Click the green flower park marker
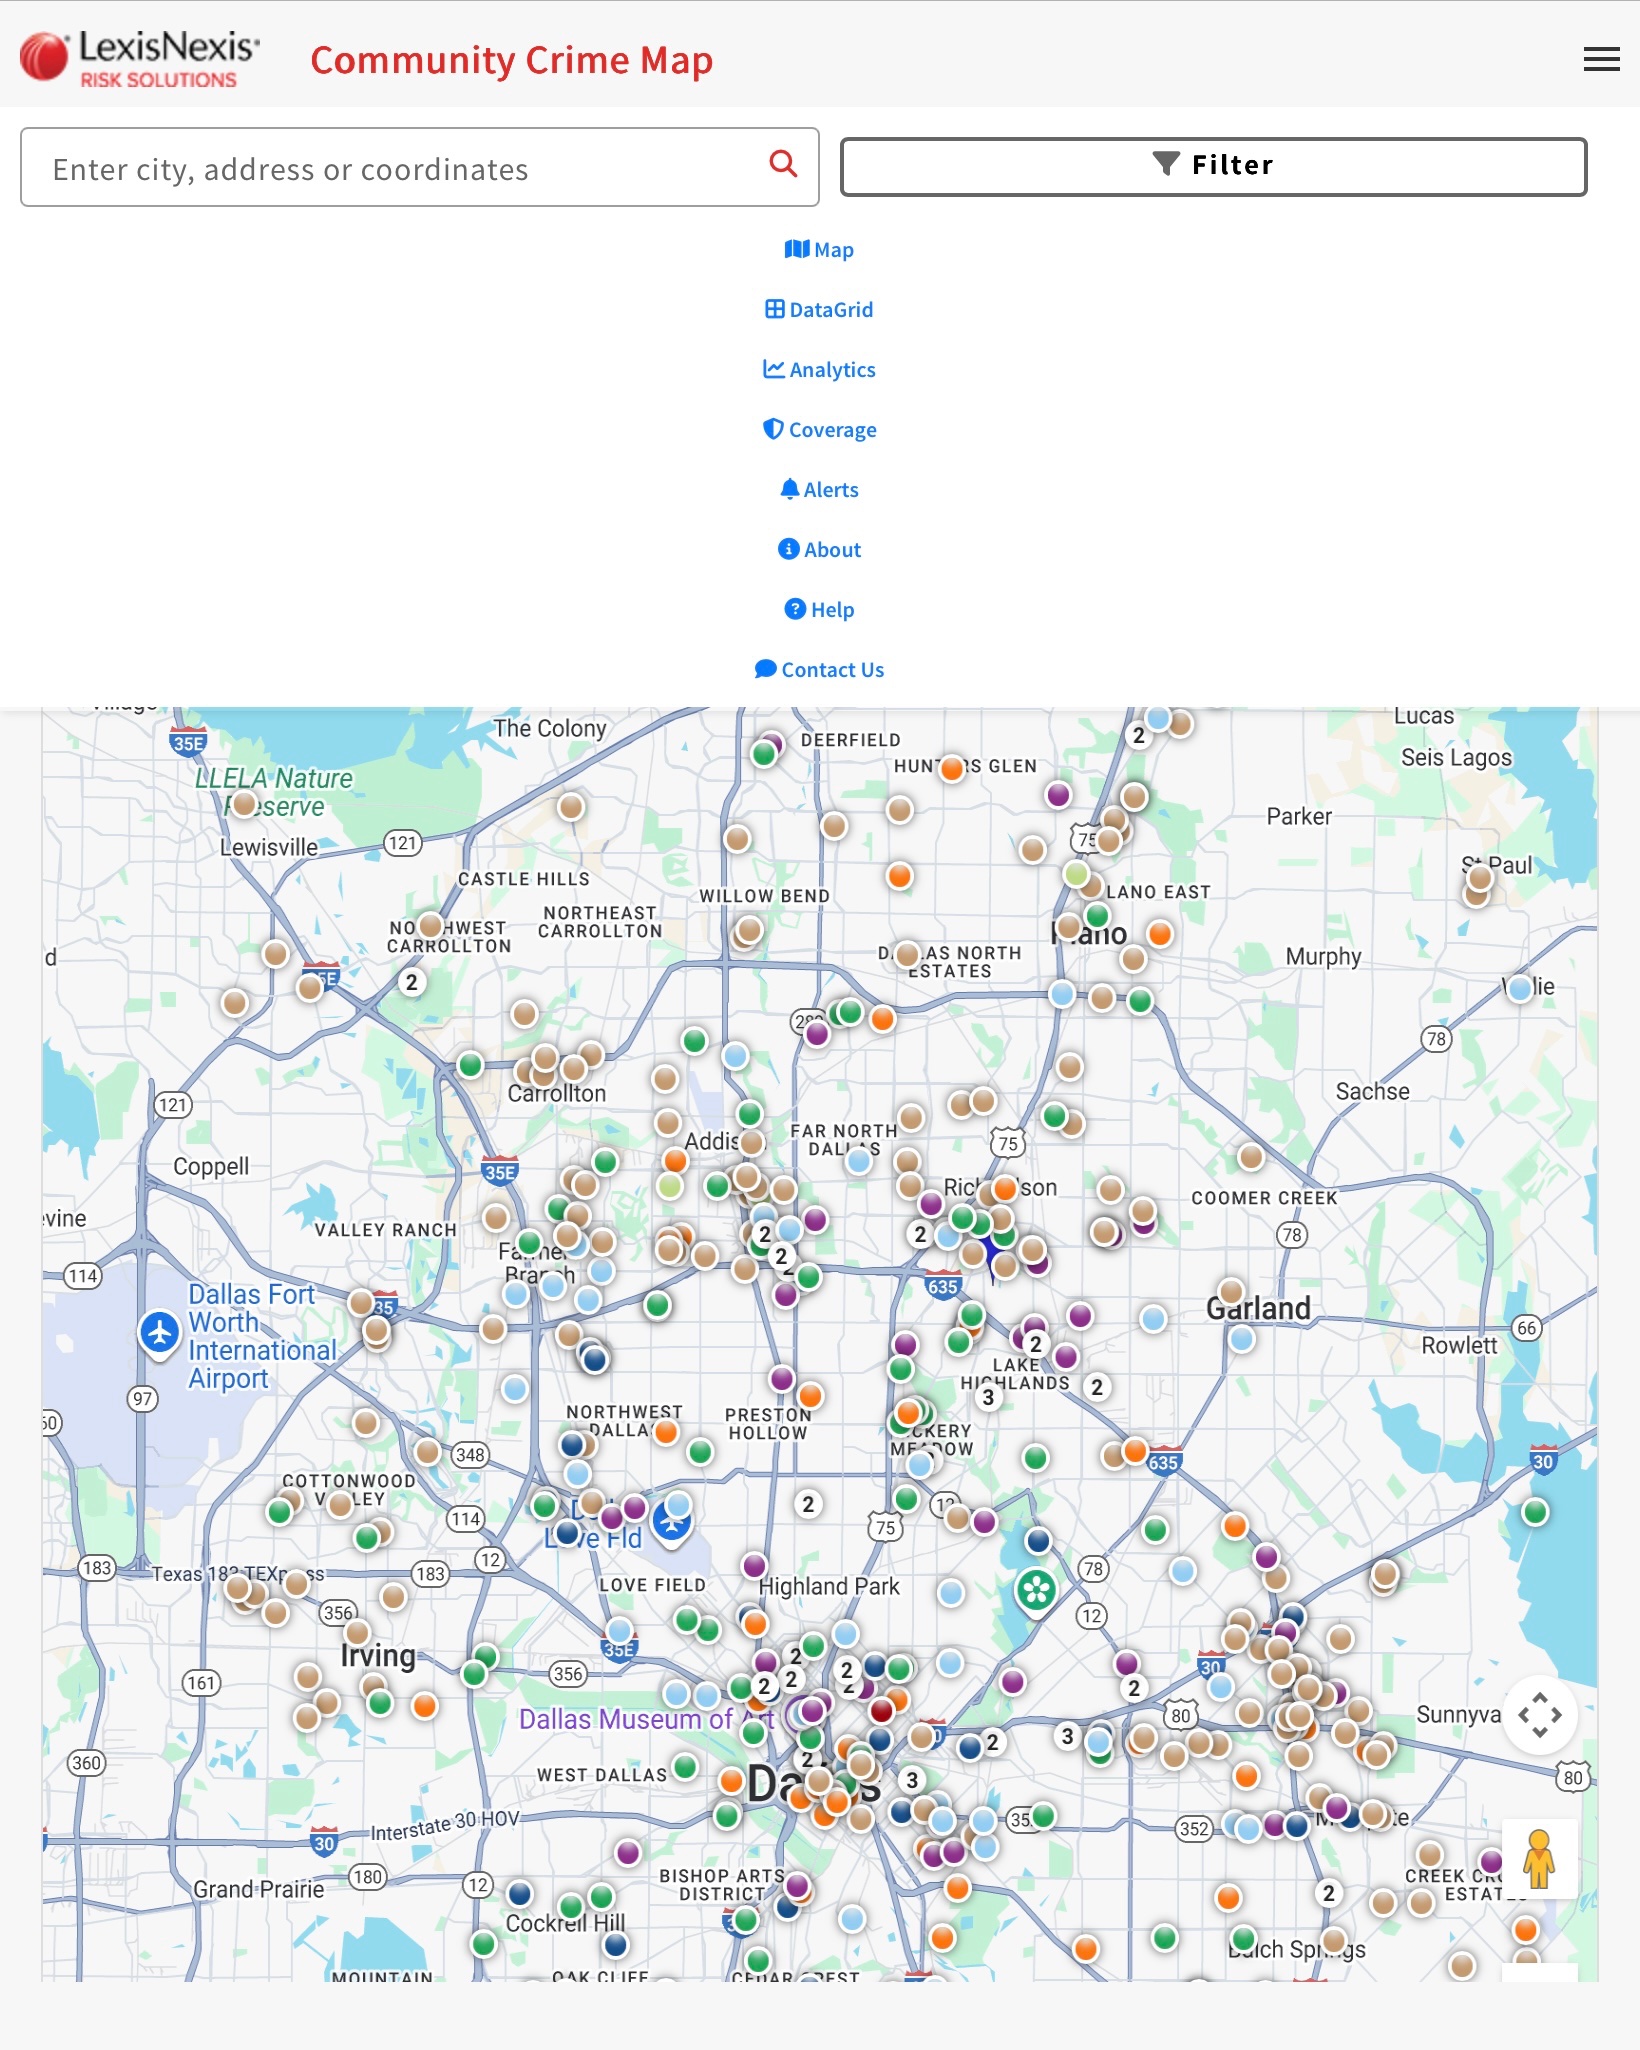Screen dimensions: 1640x2050 (x=1036, y=1589)
